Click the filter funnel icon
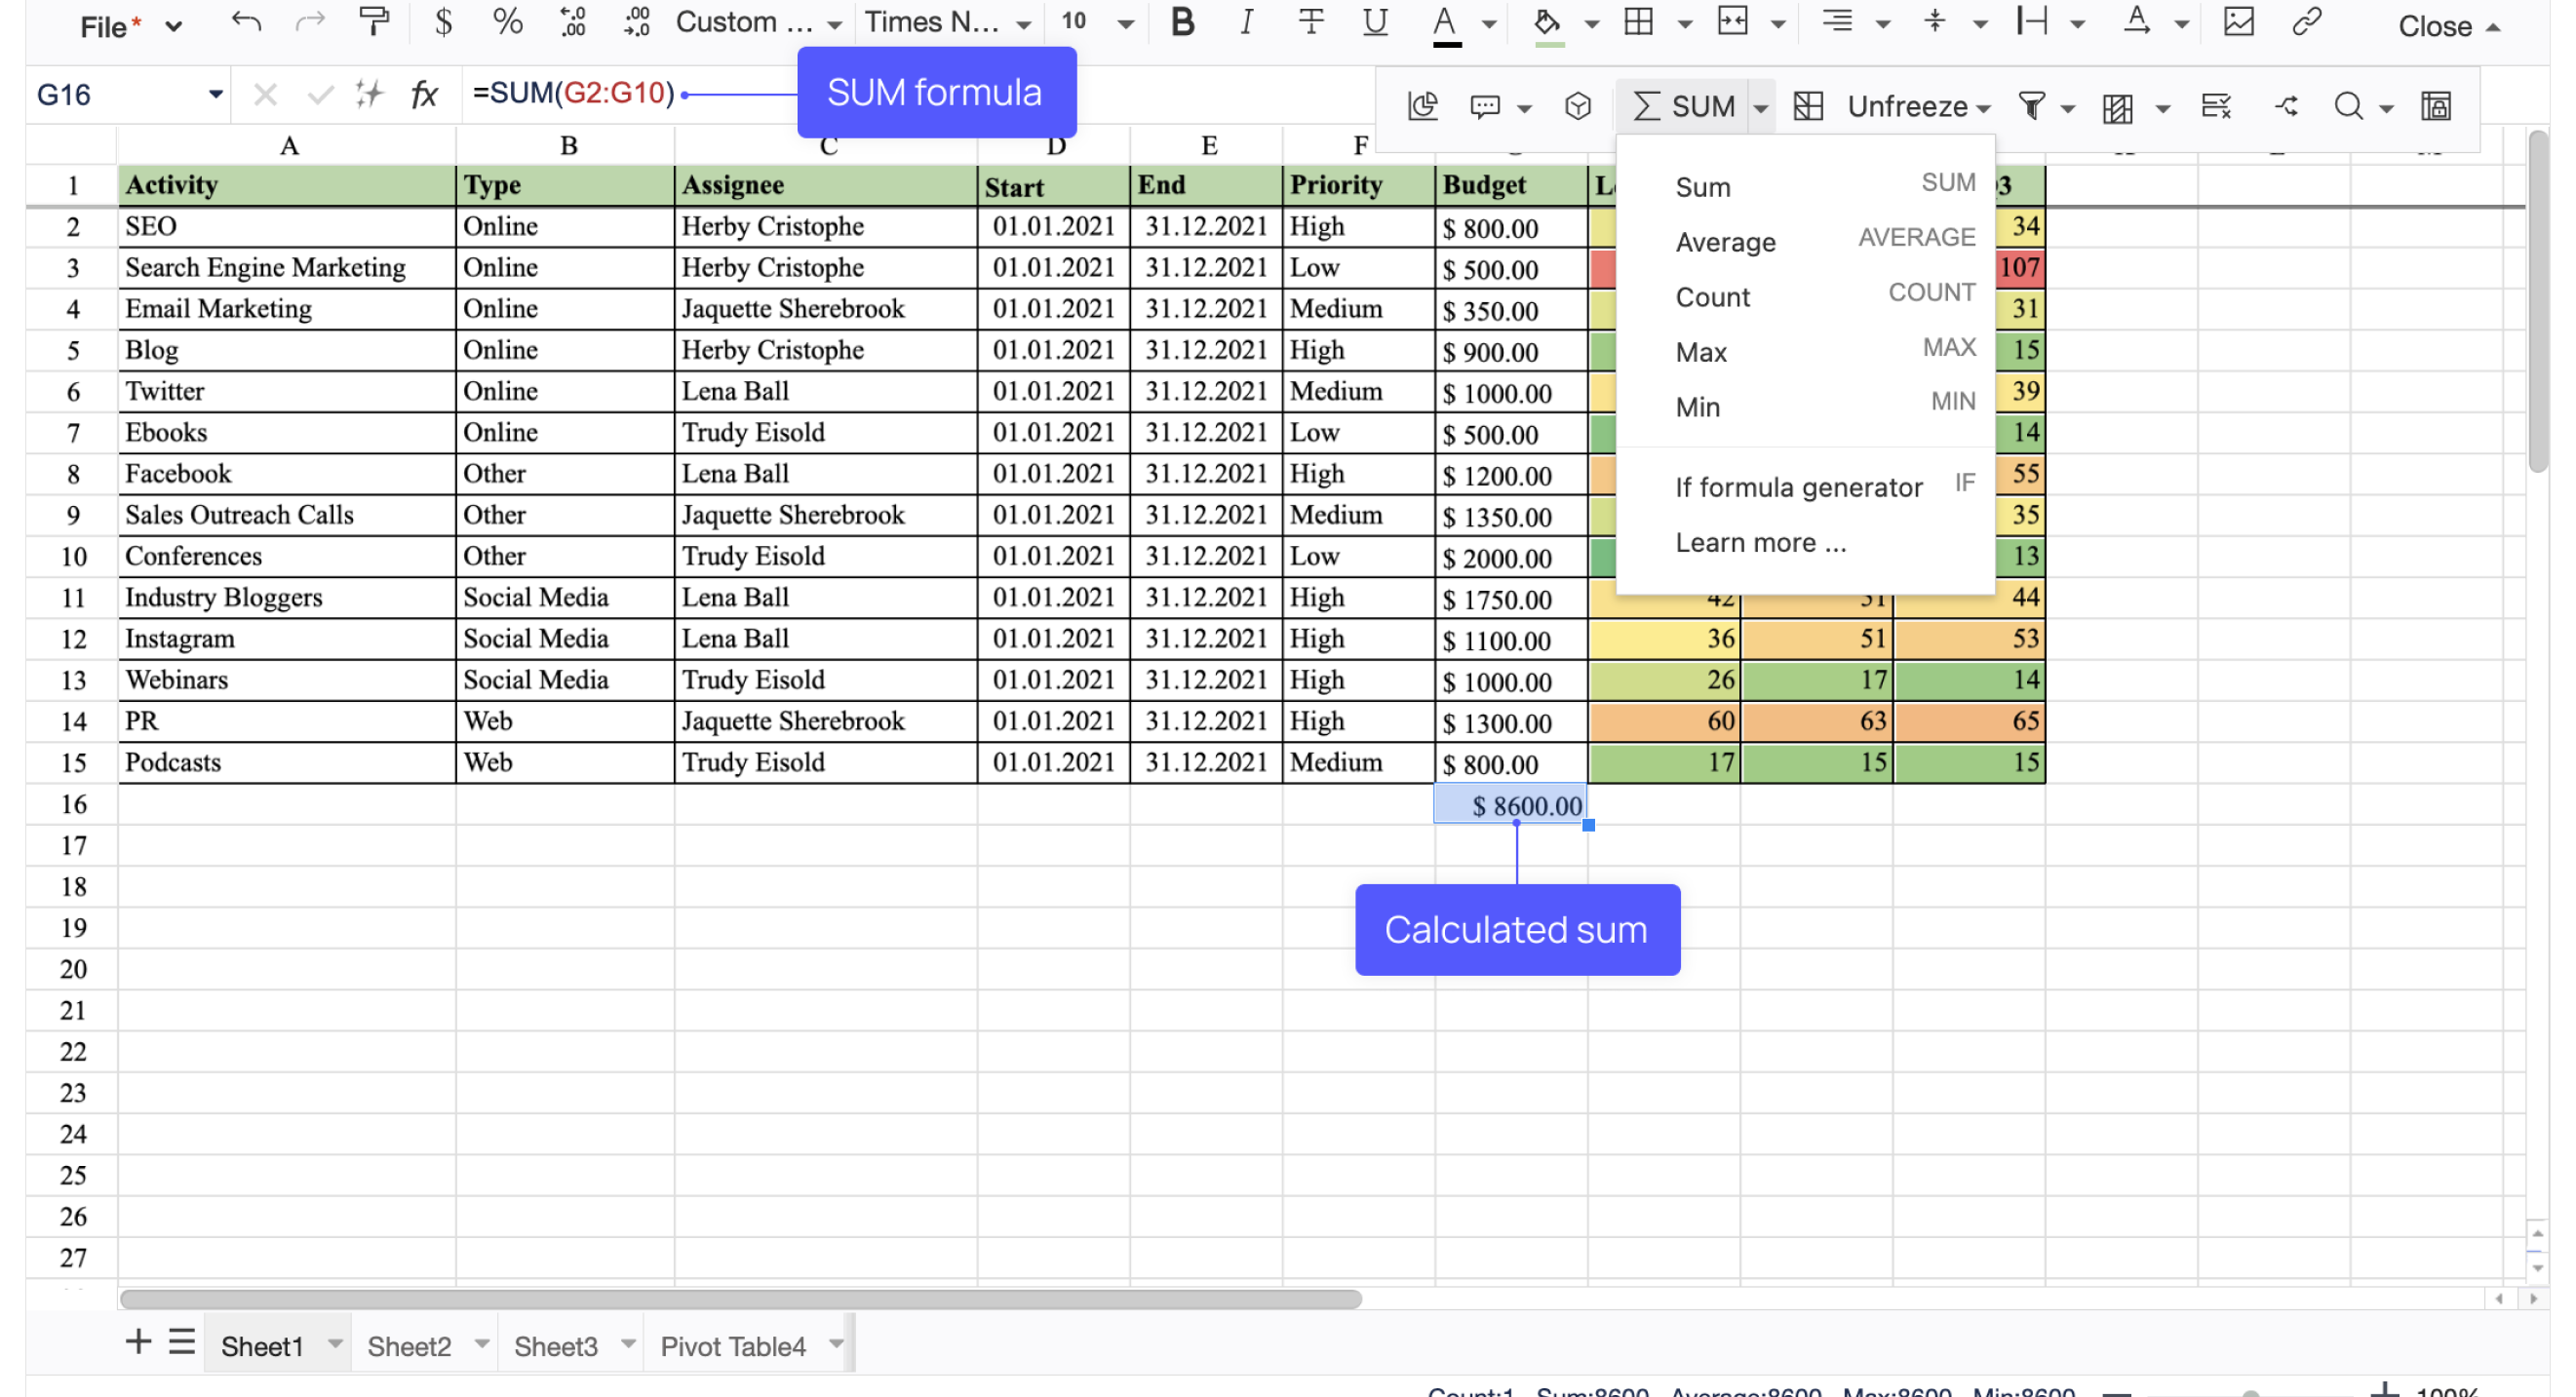The height and width of the screenshot is (1397, 2576). pyautogui.click(x=2032, y=106)
